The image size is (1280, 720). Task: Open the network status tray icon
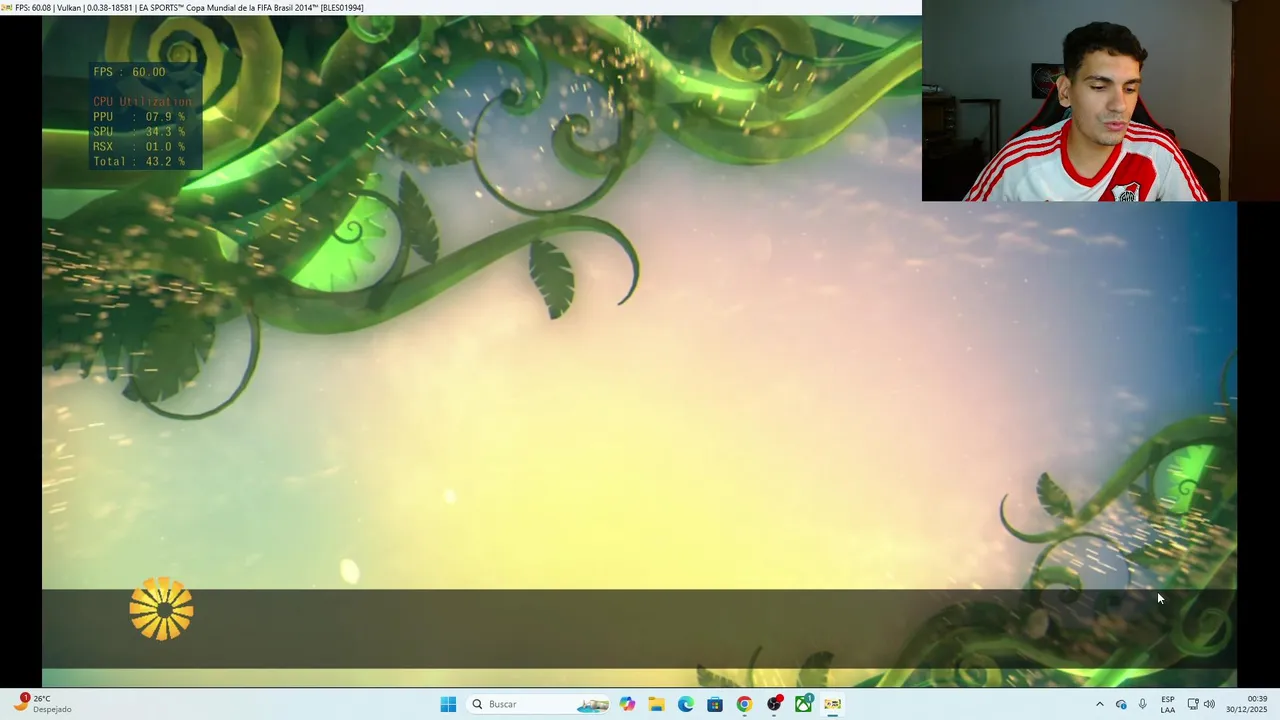pyautogui.click(x=1193, y=704)
